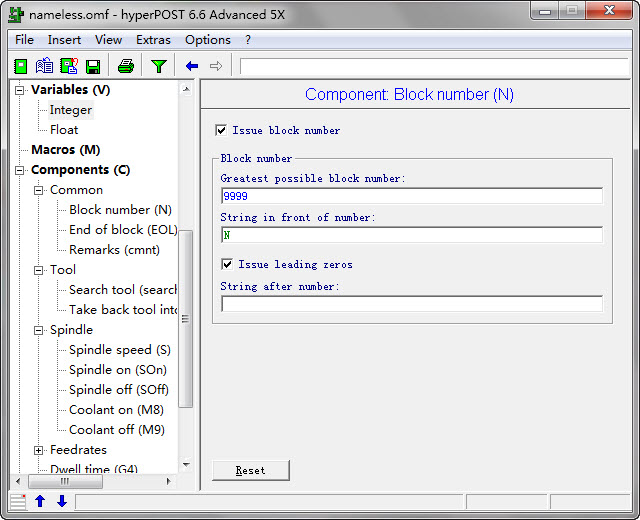Click the String in front of number field
The height and width of the screenshot is (520, 640).
coord(412,235)
